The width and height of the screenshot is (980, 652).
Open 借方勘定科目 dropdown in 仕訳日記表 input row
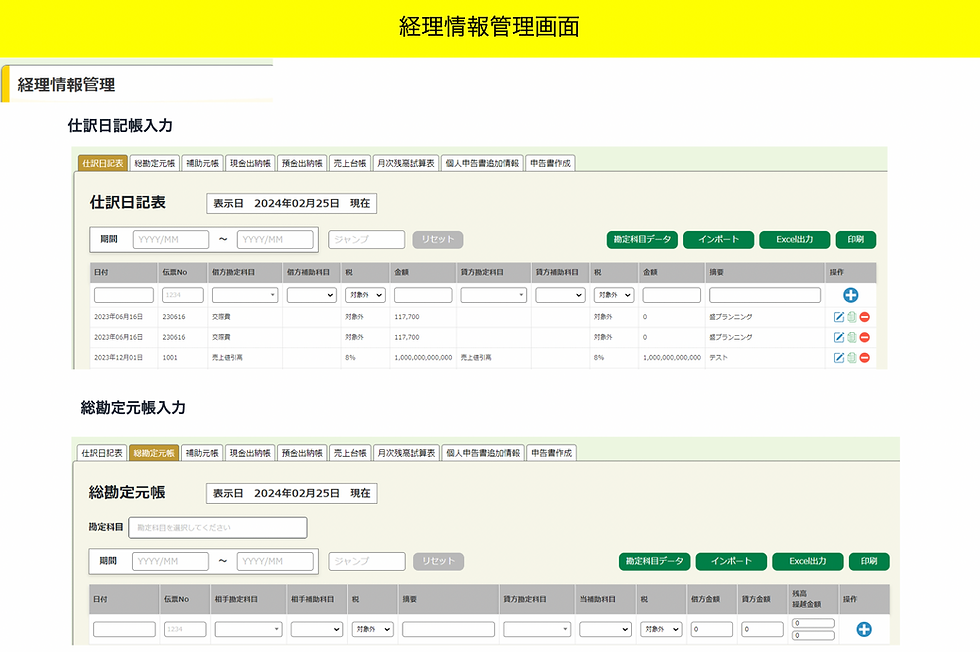point(244,295)
